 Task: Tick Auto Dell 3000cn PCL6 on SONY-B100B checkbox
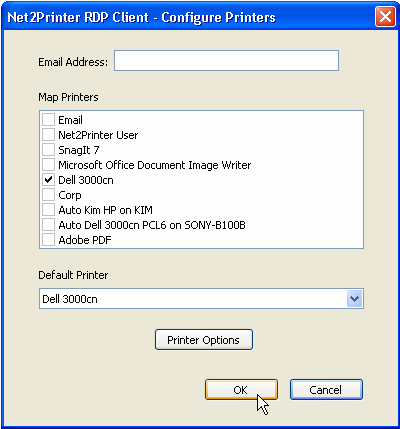click(x=48, y=225)
